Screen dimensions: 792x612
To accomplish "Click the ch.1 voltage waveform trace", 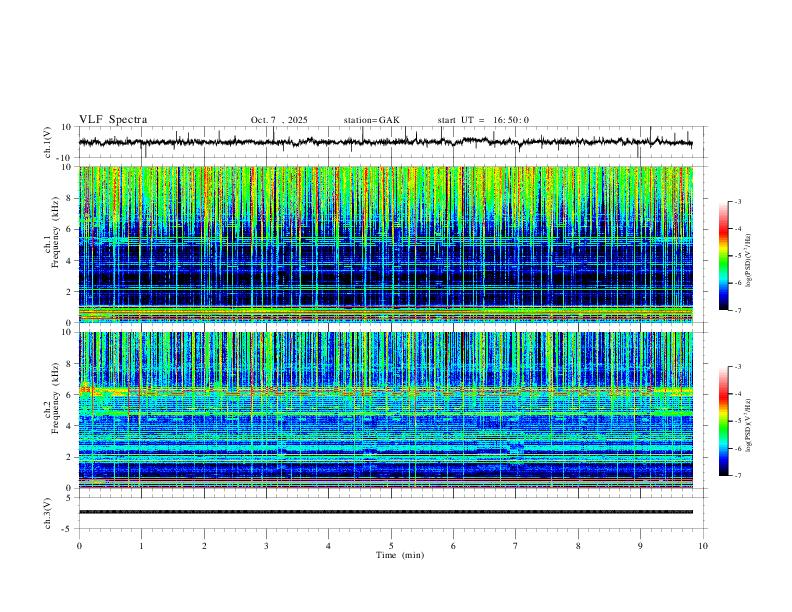I will [x=385, y=142].
